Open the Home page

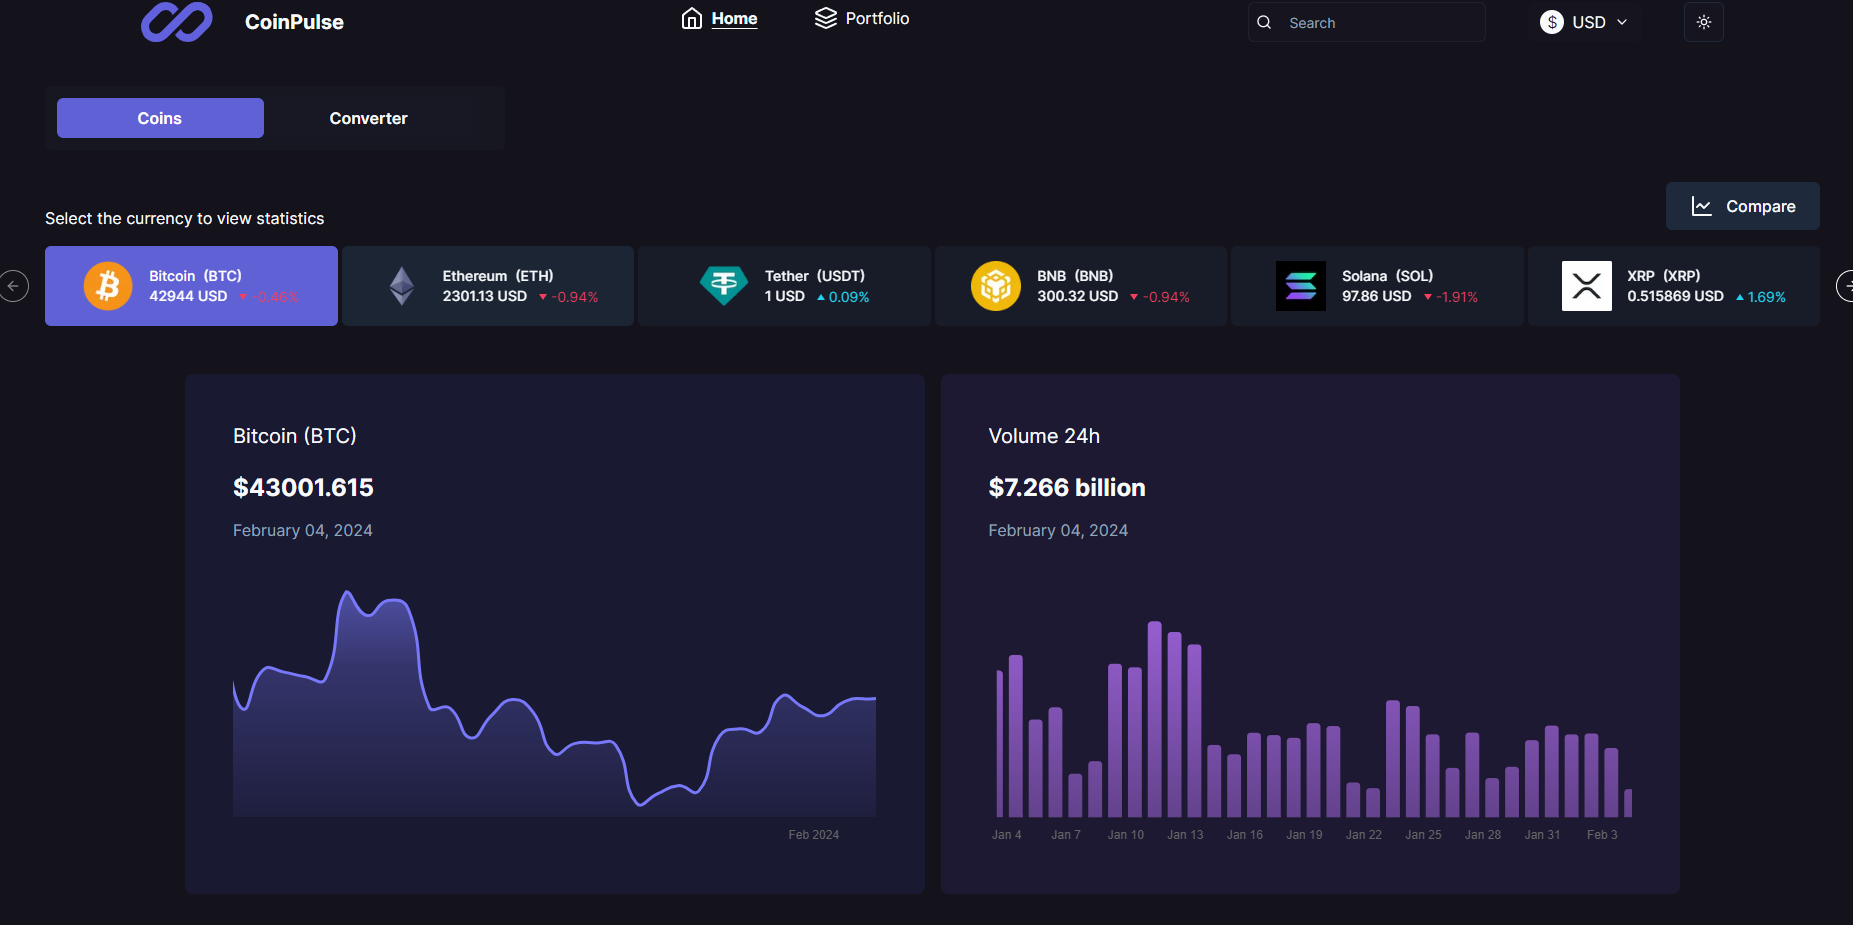click(719, 18)
